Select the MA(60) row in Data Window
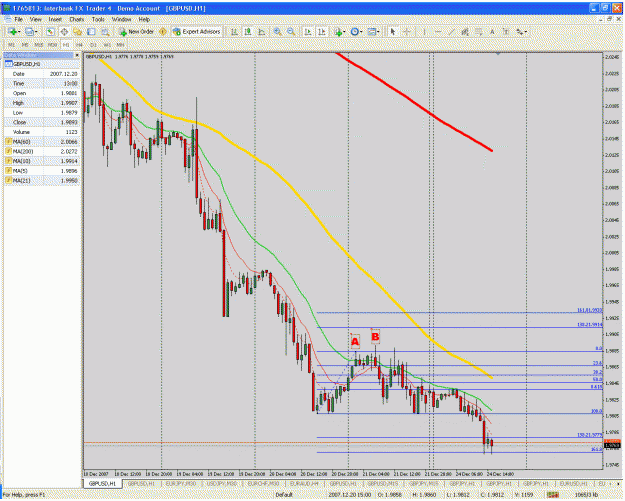The height and width of the screenshot is (501, 625). [x=42, y=142]
